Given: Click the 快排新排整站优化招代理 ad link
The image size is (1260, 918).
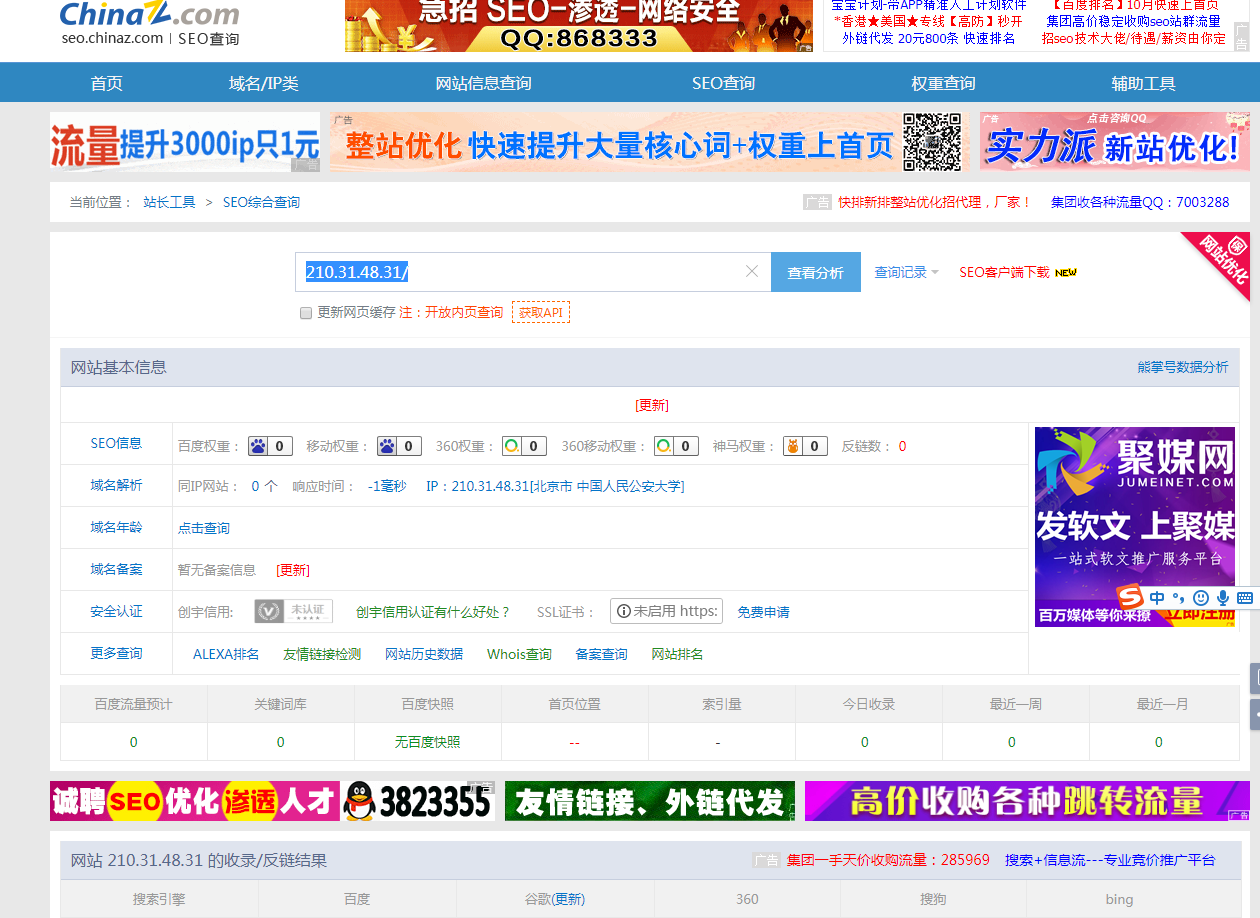Looking at the screenshot, I should 935,202.
